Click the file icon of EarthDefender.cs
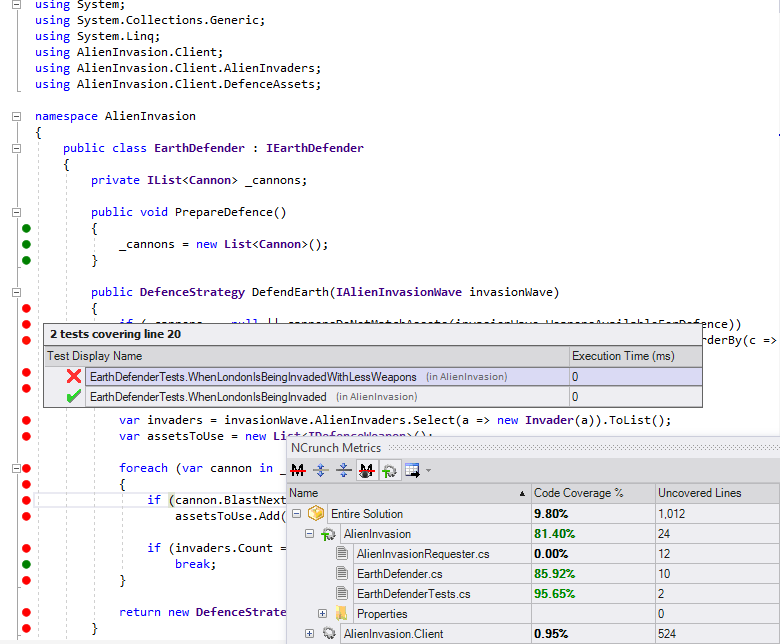 click(x=342, y=573)
